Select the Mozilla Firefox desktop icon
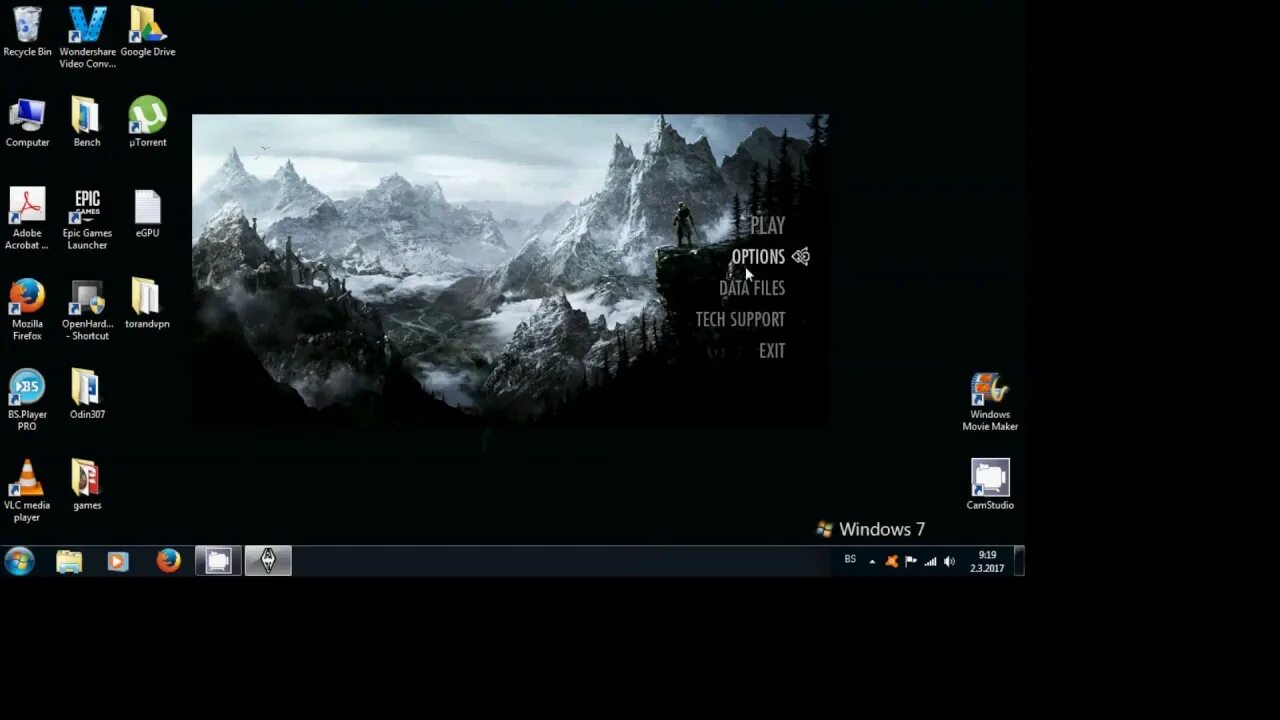Screen dimensions: 1280x720 click(27, 310)
